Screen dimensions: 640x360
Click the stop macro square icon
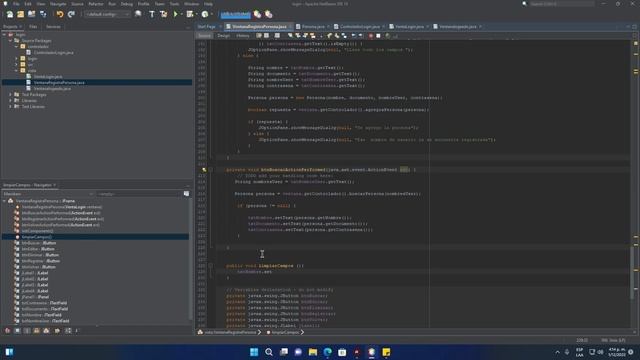378,36
